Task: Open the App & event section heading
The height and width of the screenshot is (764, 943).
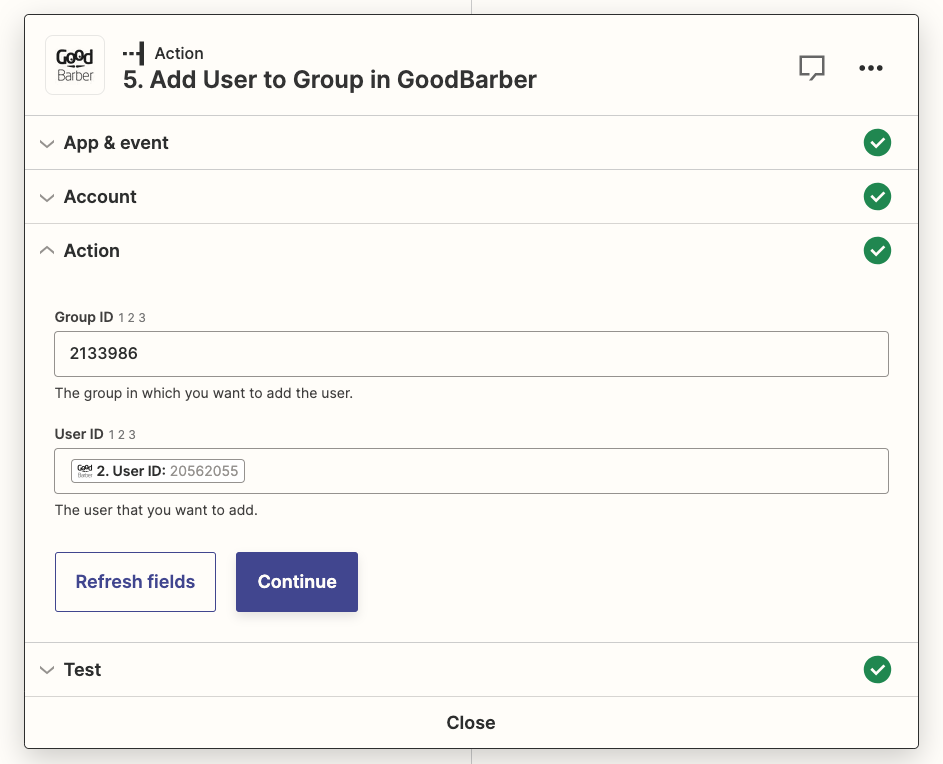Action: click(x=116, y=143)
